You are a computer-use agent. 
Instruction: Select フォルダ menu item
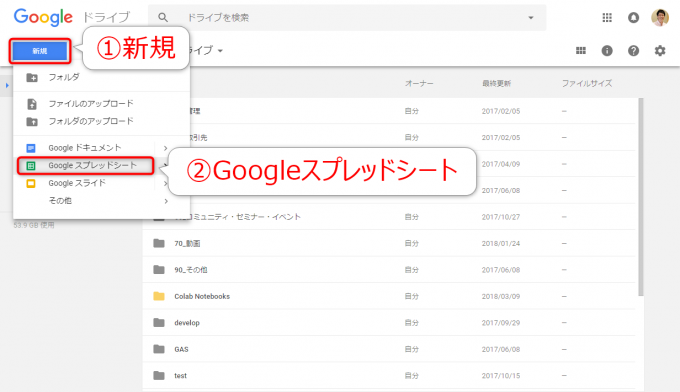click(101, 77)
